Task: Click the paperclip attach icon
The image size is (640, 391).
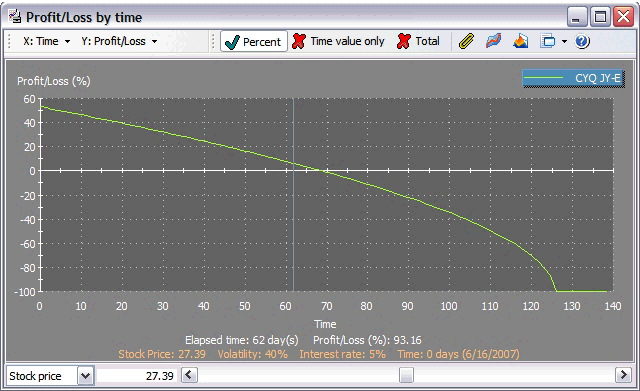Action: tap(466, 41)
